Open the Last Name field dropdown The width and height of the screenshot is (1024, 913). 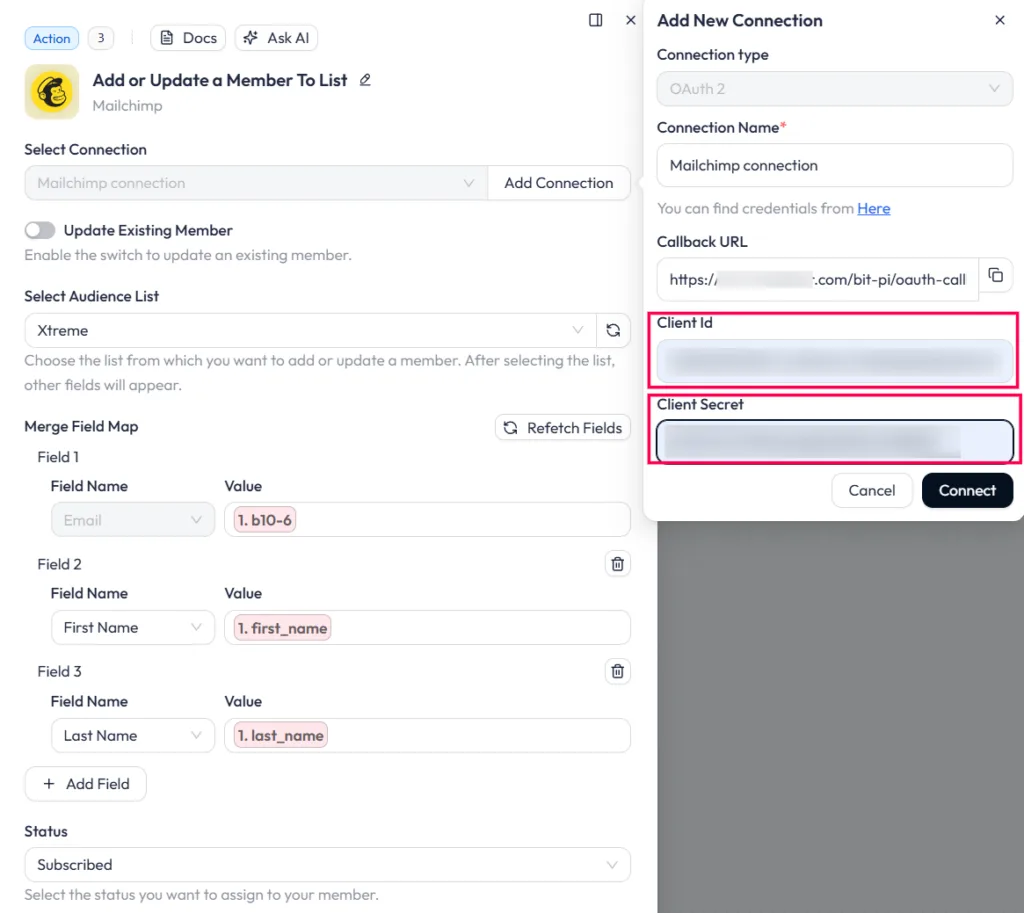[x=133, y=735]
